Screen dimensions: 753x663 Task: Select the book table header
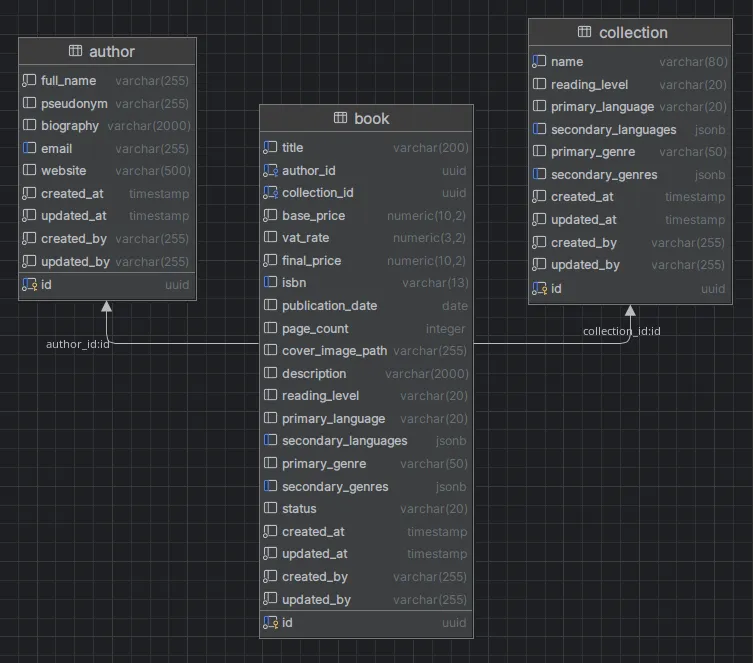coord(366,118)
